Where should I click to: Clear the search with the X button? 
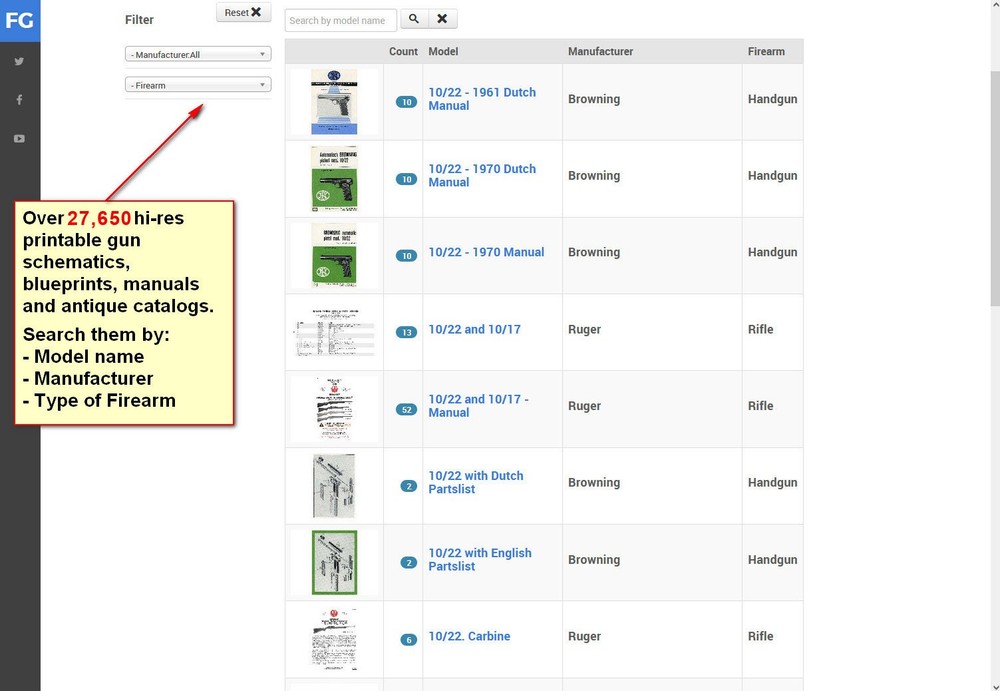click(442, 19)
